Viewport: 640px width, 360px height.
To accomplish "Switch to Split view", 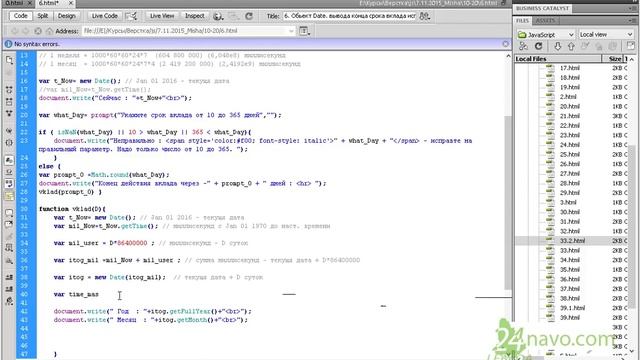I will point(42,16).
